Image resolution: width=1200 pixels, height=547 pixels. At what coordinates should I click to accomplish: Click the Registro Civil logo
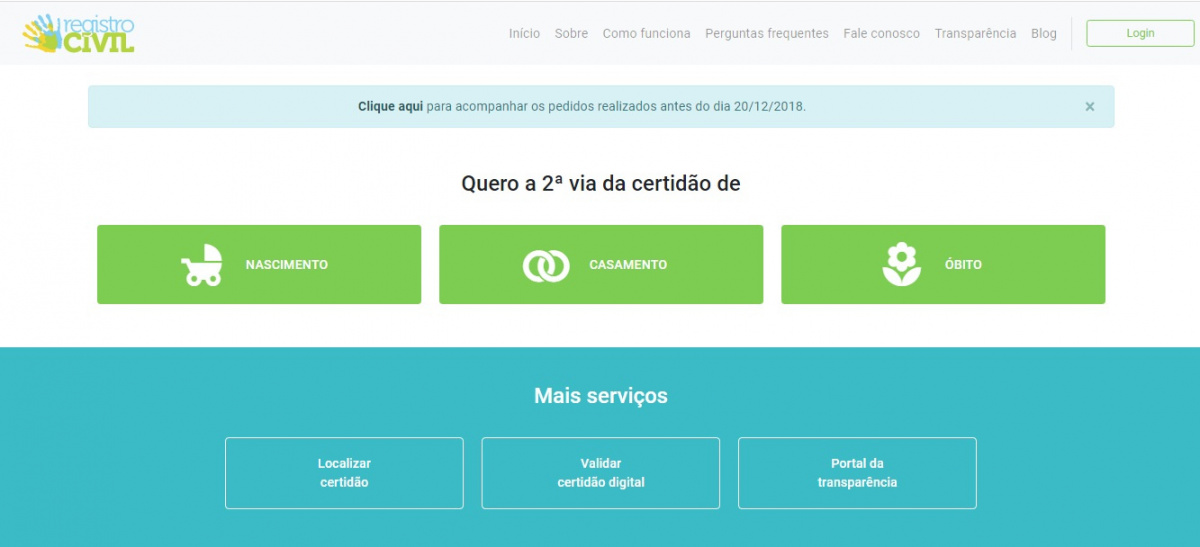[79, 33]
